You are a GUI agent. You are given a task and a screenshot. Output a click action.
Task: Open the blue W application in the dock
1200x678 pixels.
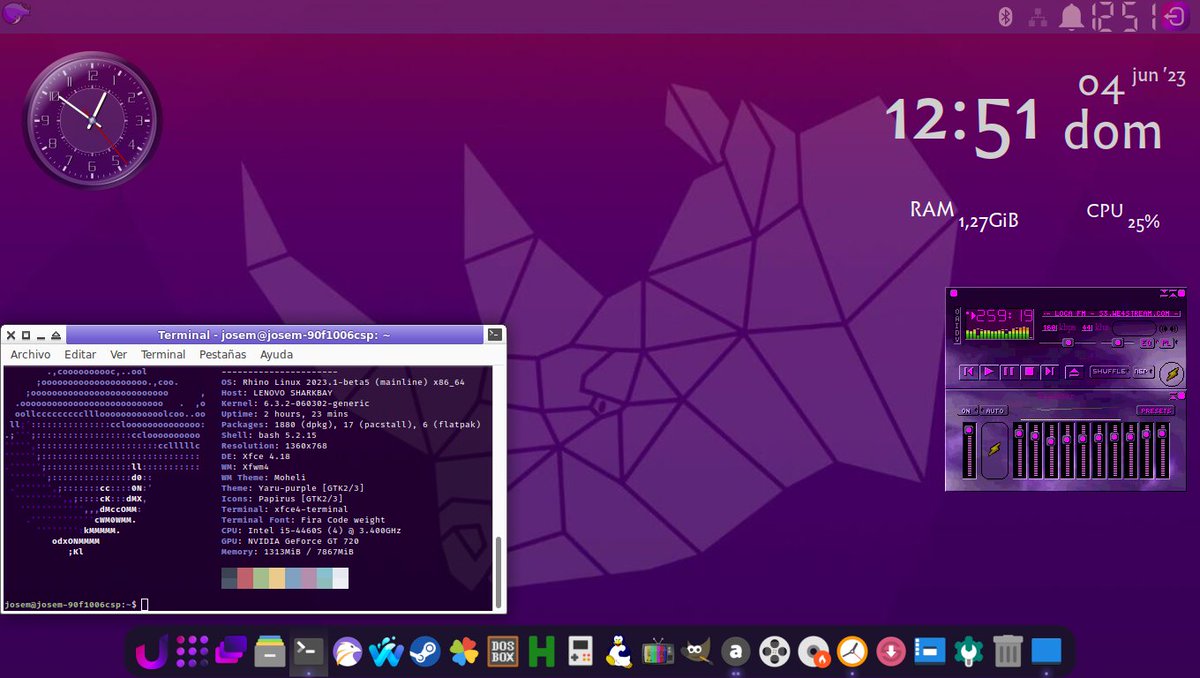[x=385, y=653]
